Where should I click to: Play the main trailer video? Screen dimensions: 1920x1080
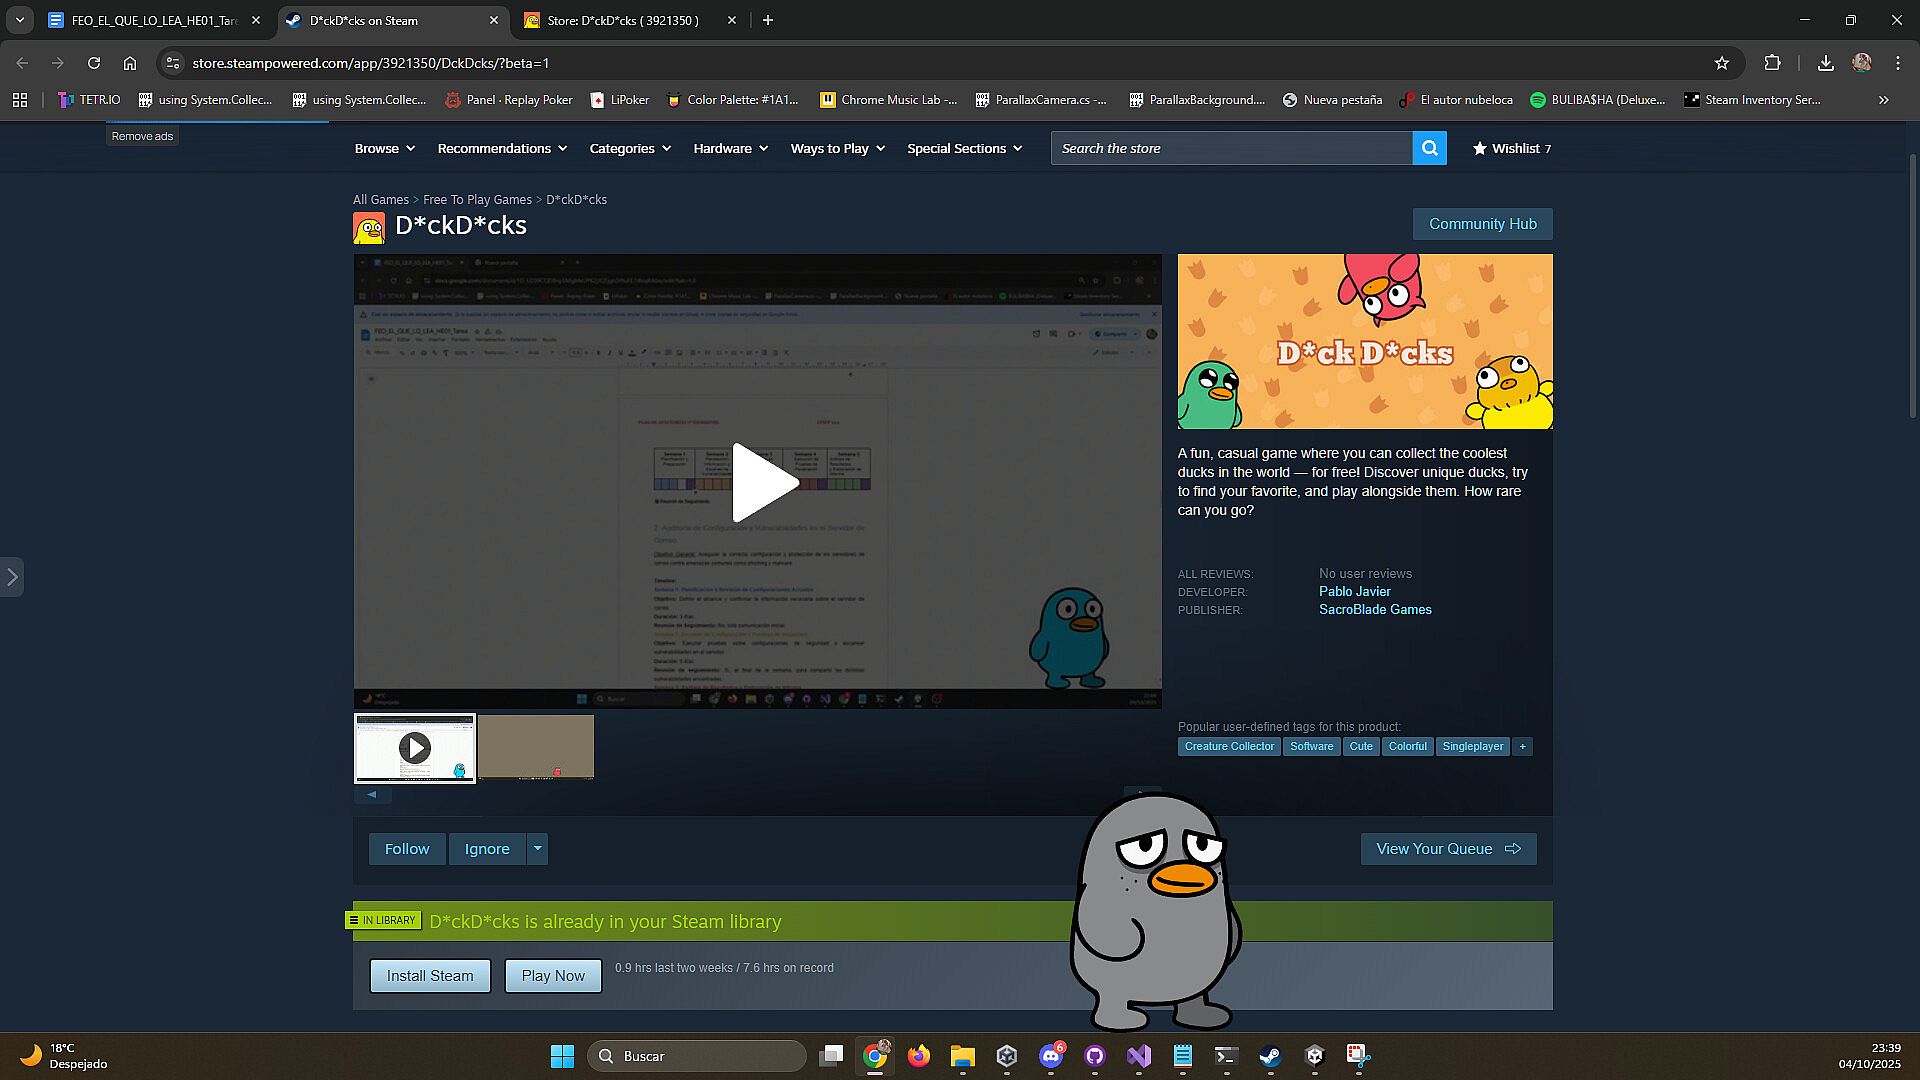tap(764, 482)
